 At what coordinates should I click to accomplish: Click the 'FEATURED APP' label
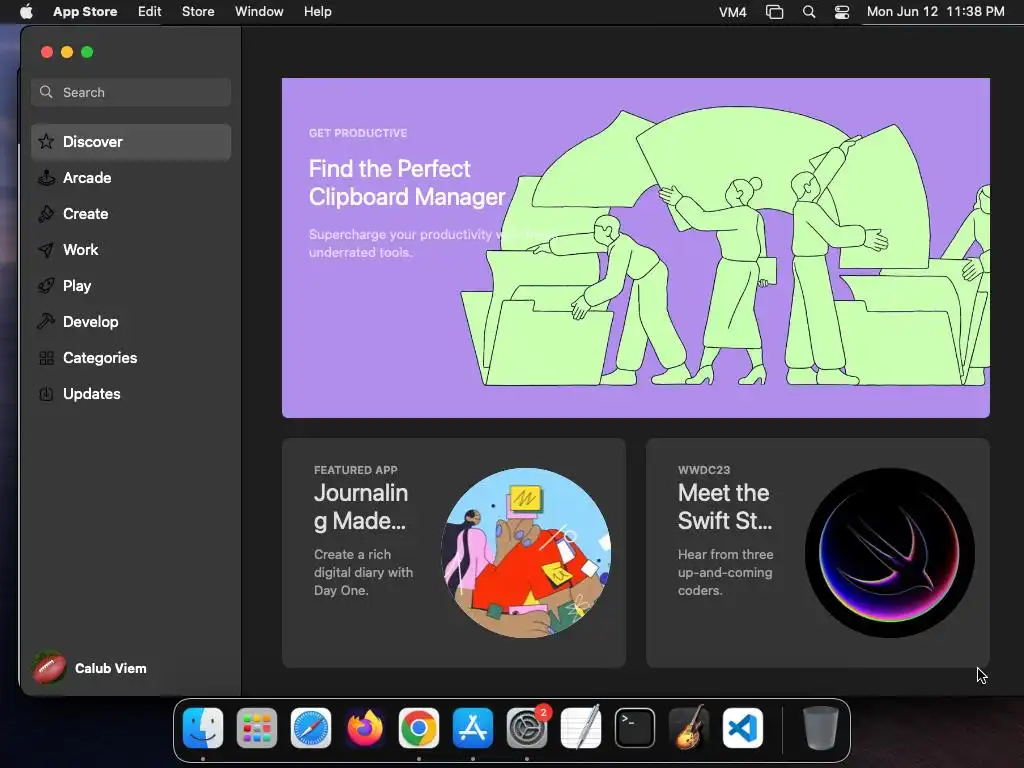pyautogui.click(x=355, y=470)
